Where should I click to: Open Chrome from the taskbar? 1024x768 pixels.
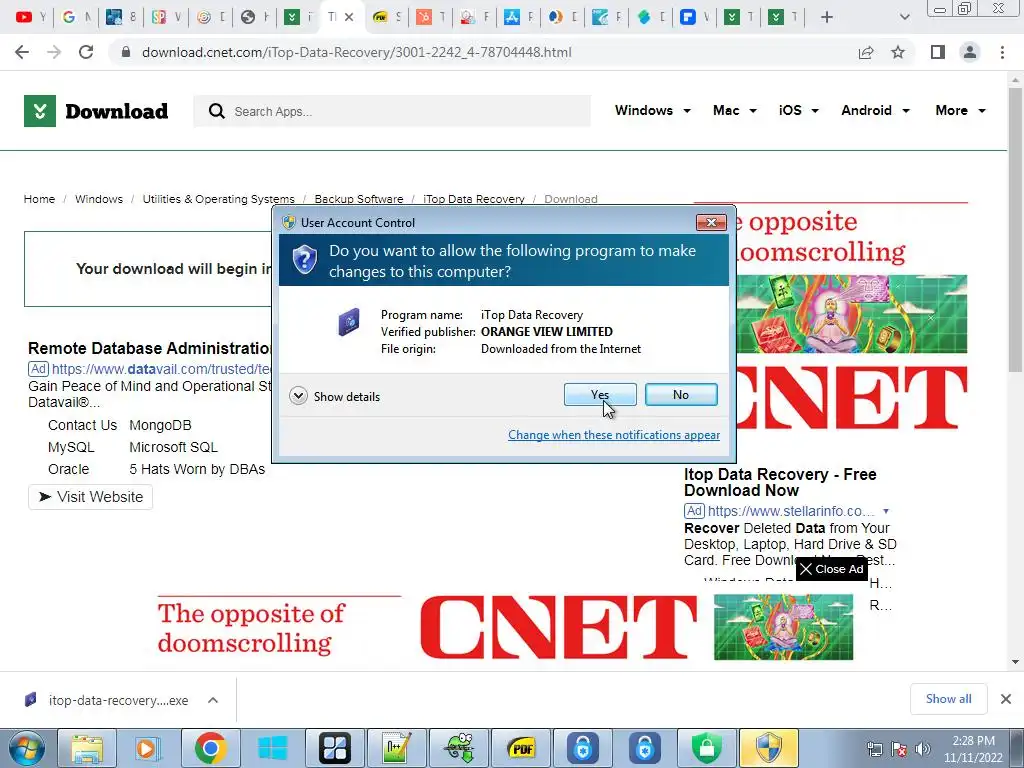pos(210,748)
